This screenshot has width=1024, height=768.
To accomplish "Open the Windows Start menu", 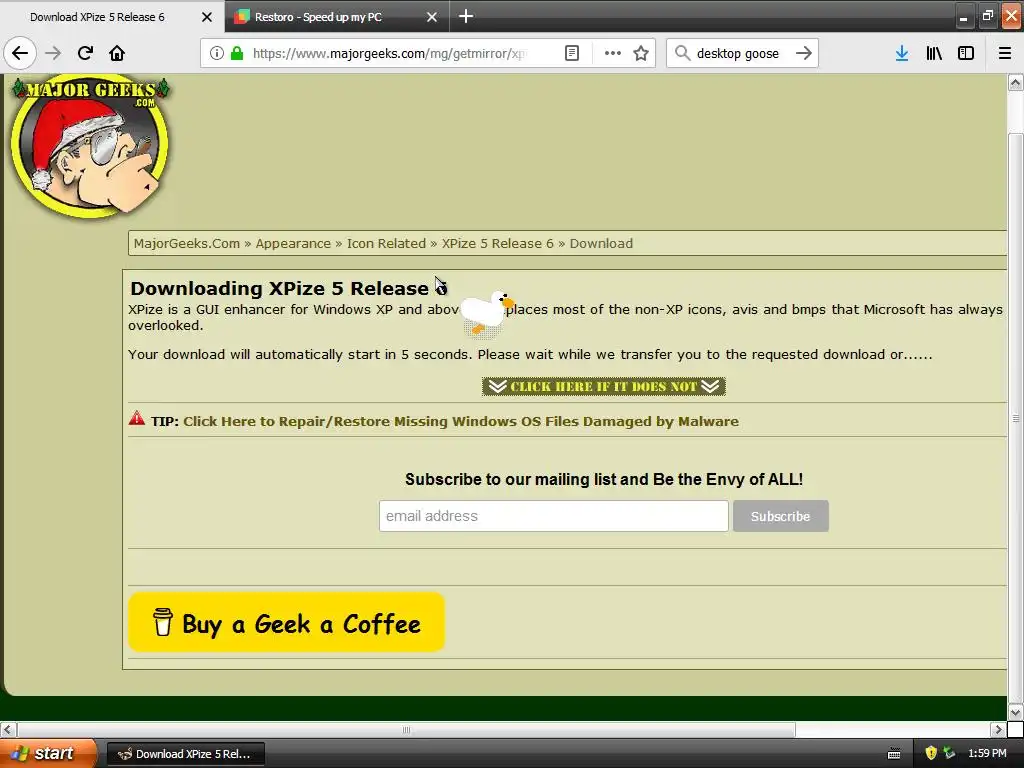I will [48, 754].
